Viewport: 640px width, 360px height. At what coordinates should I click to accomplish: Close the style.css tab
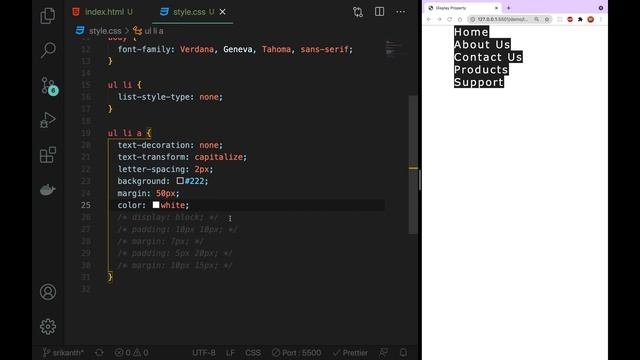pos(222,12)
